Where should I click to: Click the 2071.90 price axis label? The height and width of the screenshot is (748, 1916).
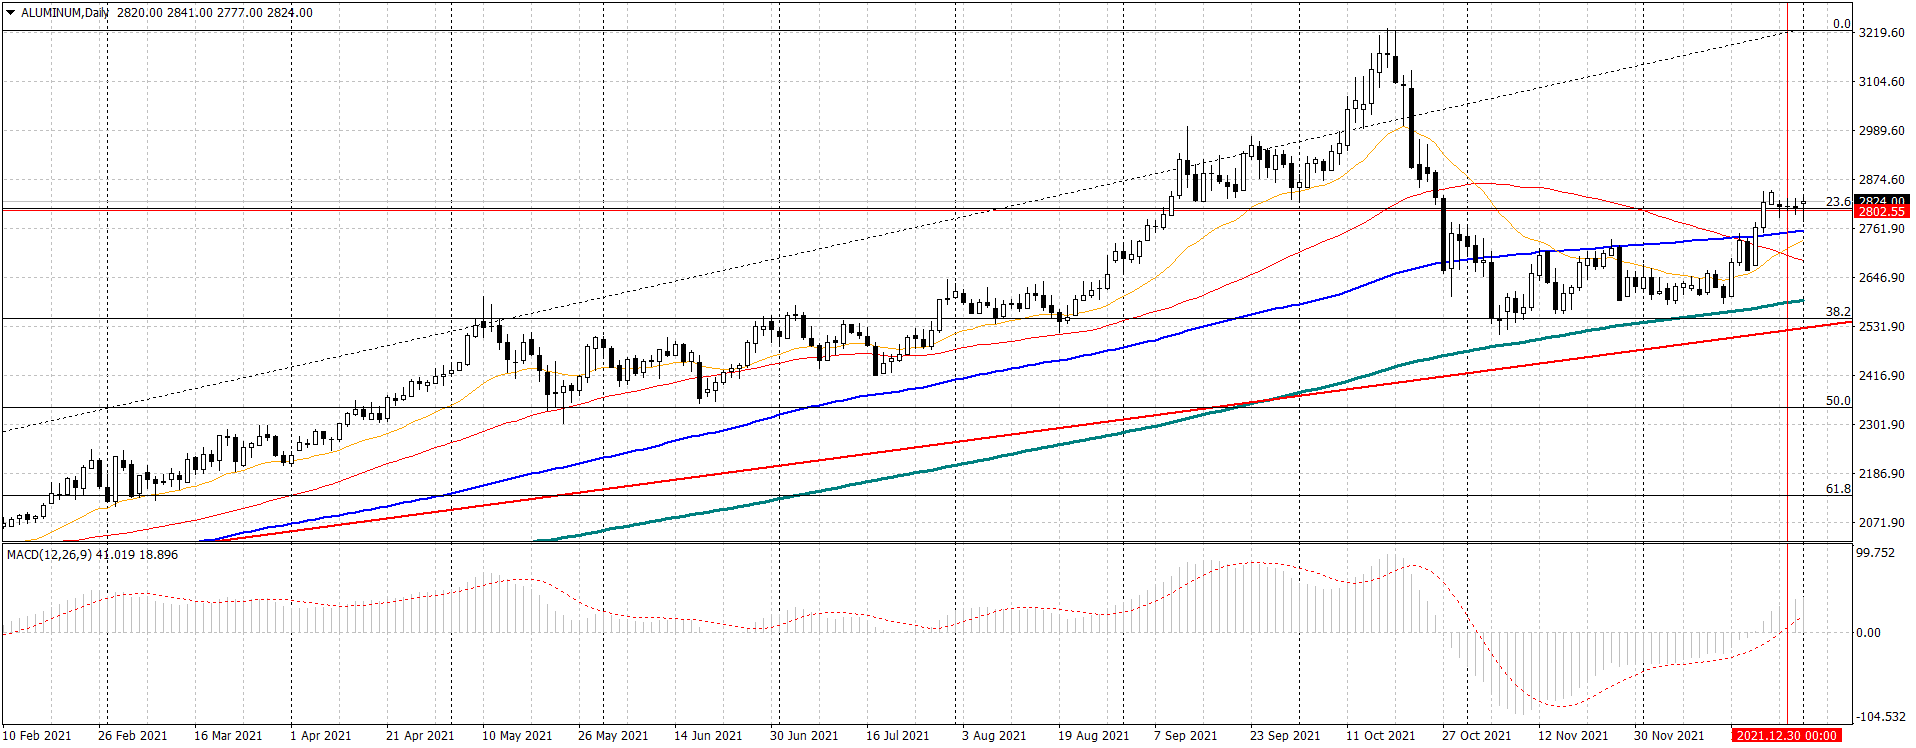pyautogui.click(x=1881, y=522)
